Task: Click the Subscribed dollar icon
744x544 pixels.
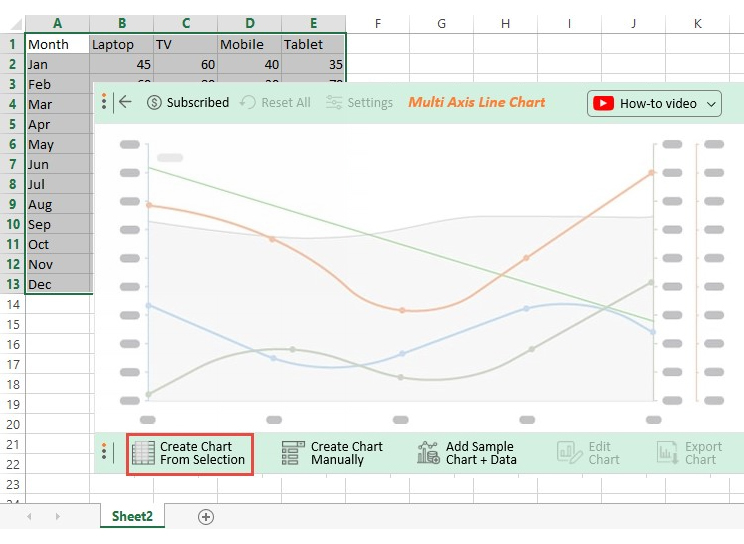Action: pos(154,102)
